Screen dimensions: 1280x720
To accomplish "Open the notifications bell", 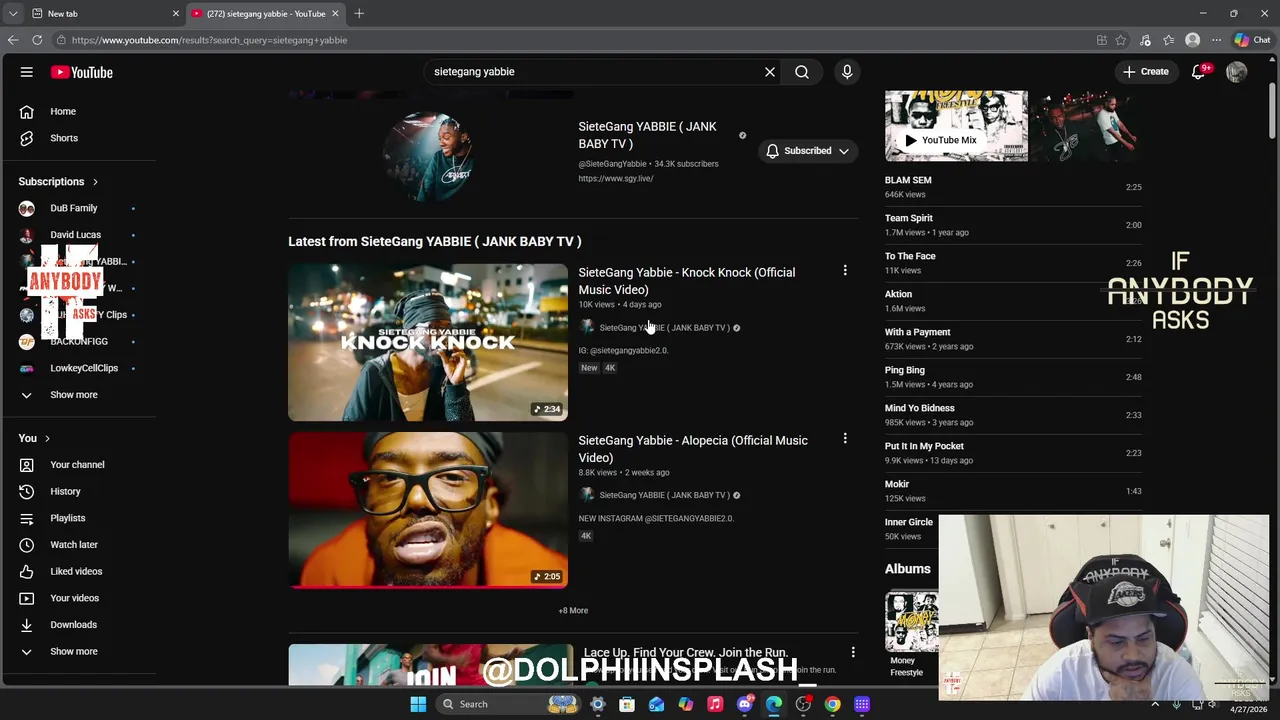I will click(x=1199, y=72).
